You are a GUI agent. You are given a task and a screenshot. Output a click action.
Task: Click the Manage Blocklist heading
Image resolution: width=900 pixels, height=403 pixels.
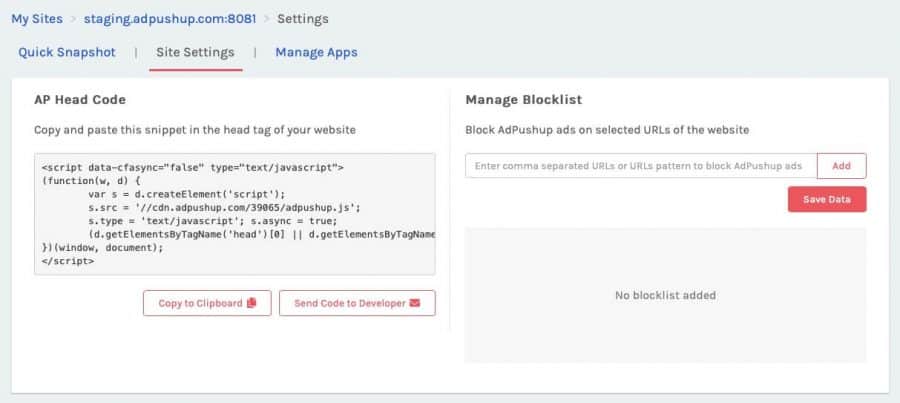(523, 99)
